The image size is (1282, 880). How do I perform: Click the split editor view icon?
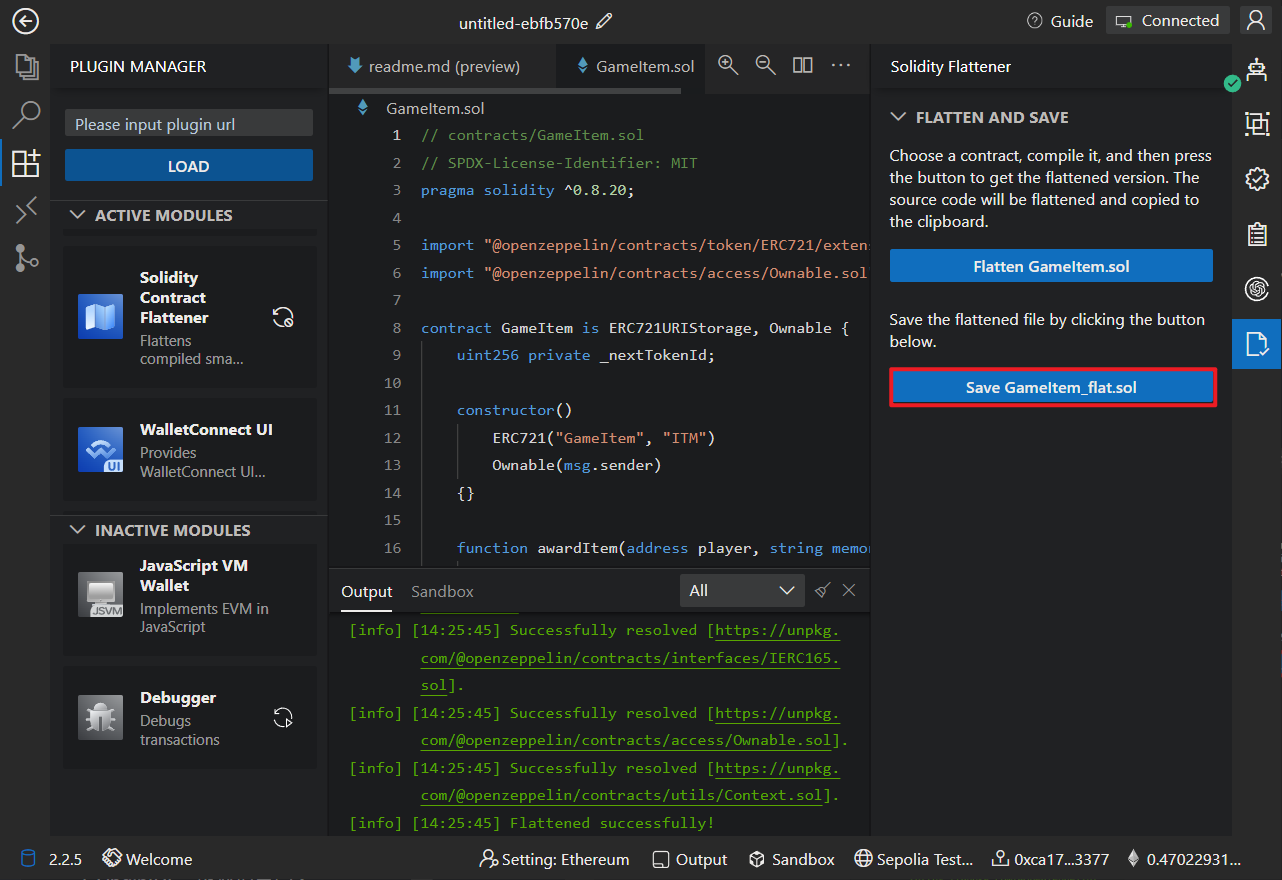click(802, 65)
